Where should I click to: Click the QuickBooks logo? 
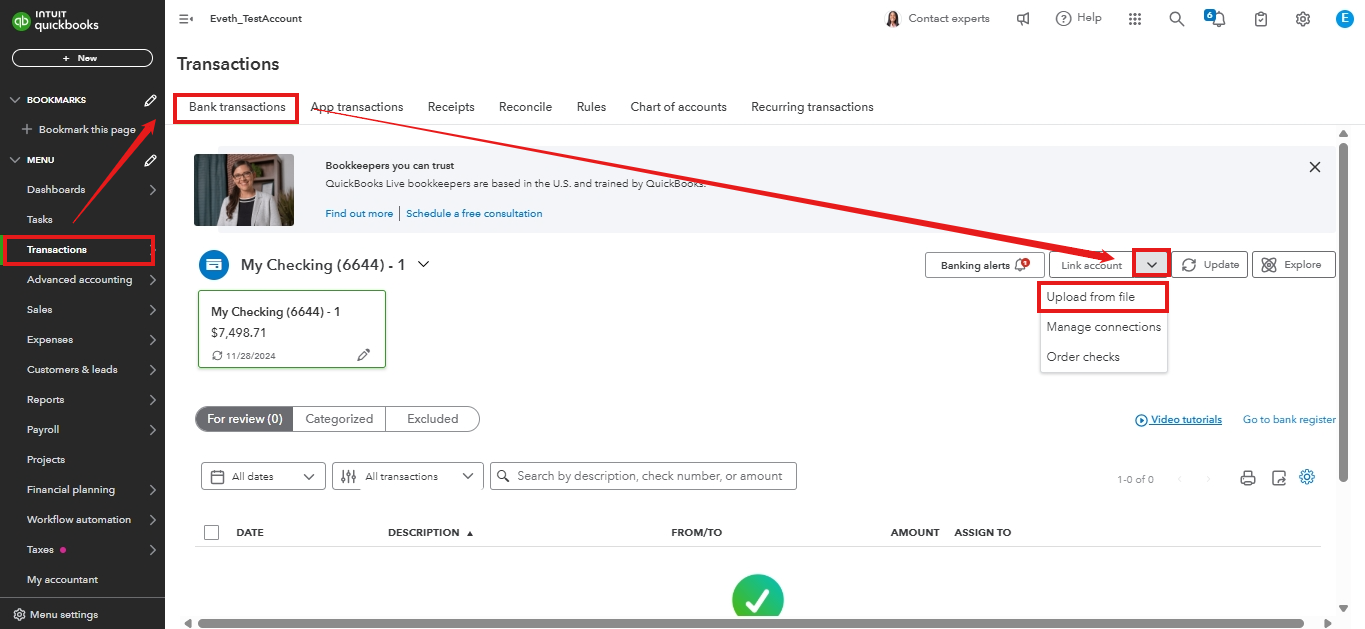[x=54, y=20]
